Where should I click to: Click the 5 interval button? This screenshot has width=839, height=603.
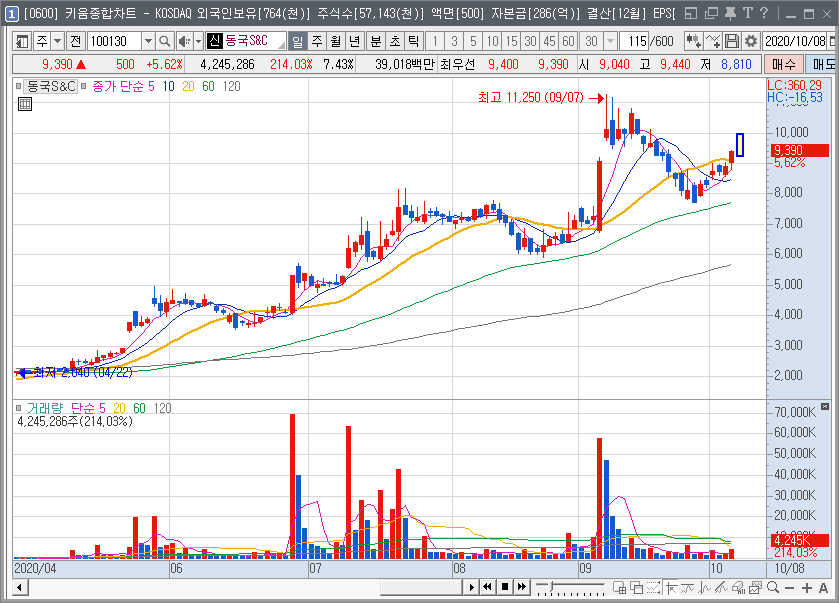pos(474,41)
